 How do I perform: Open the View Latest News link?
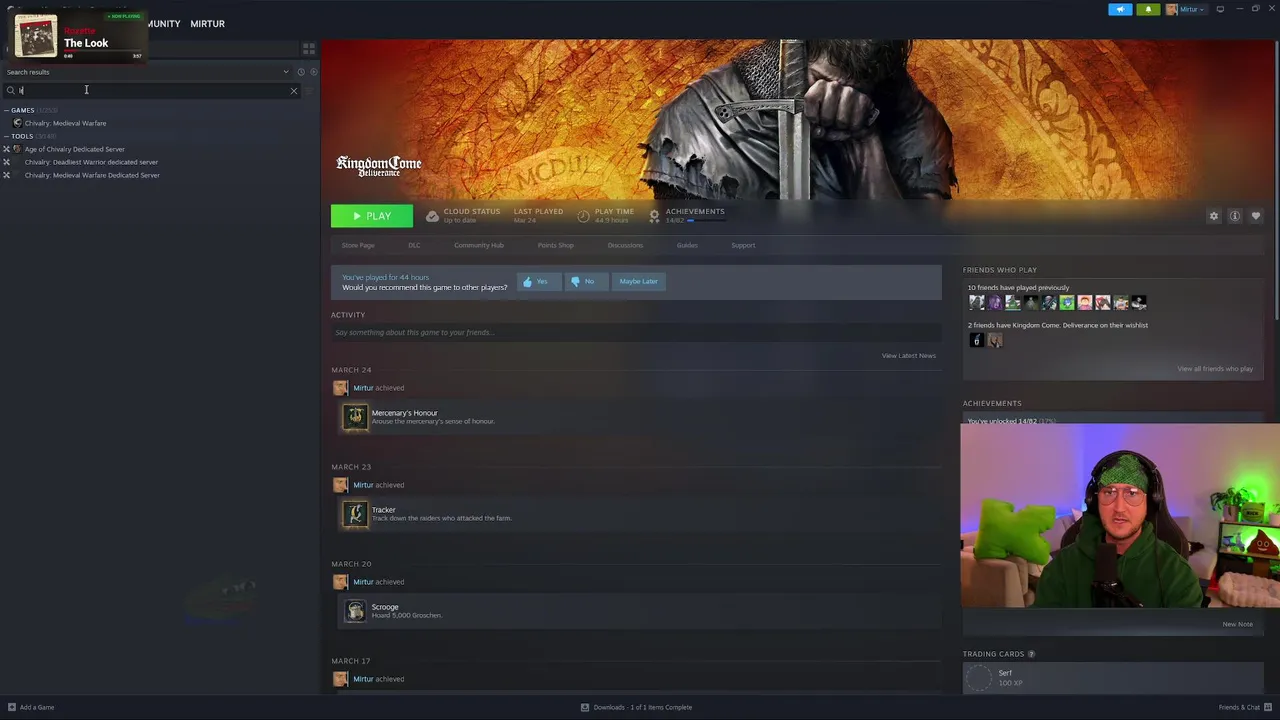909,356
